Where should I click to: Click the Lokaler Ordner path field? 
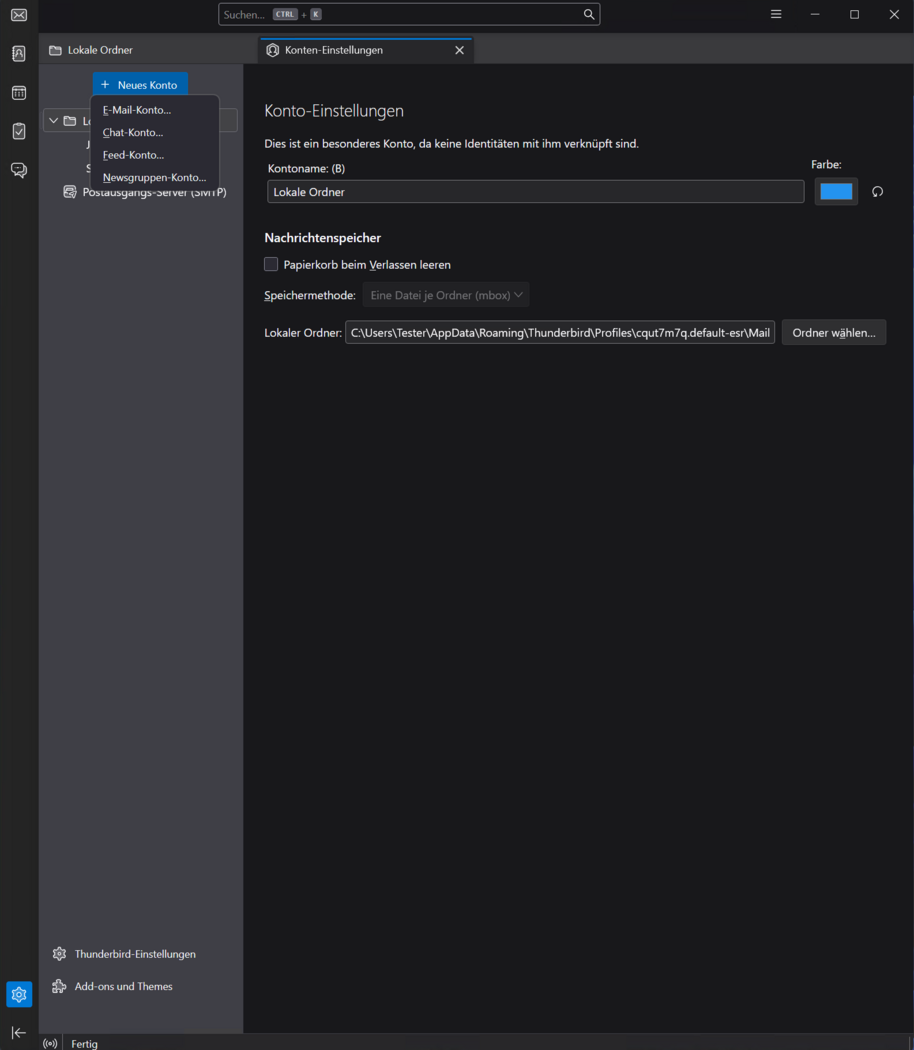point(560,333)
